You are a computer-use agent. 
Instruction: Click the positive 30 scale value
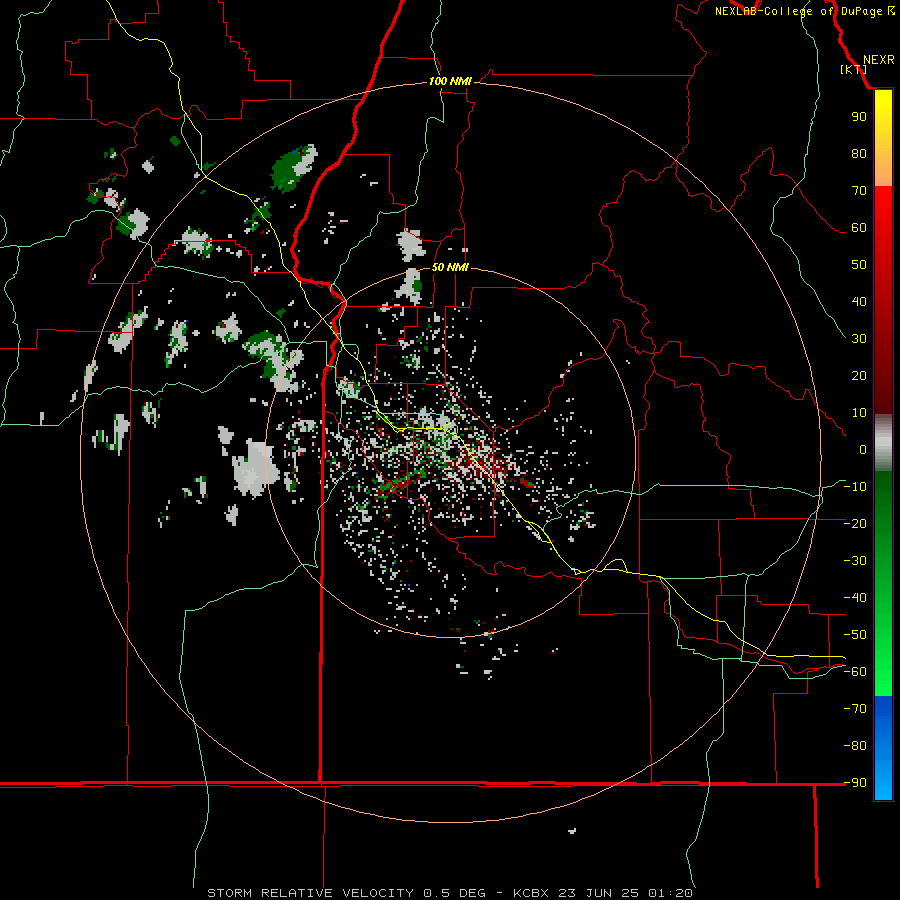[859, 339]
